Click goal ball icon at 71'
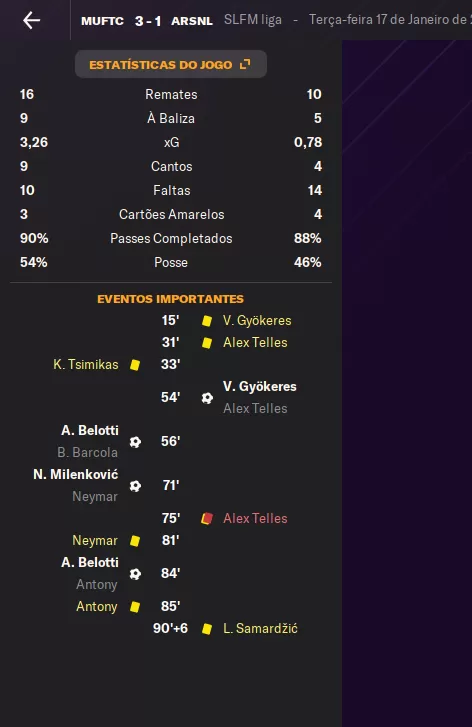Image resolution: width=472 pixels, height=727 pixels. coord(135,485)
